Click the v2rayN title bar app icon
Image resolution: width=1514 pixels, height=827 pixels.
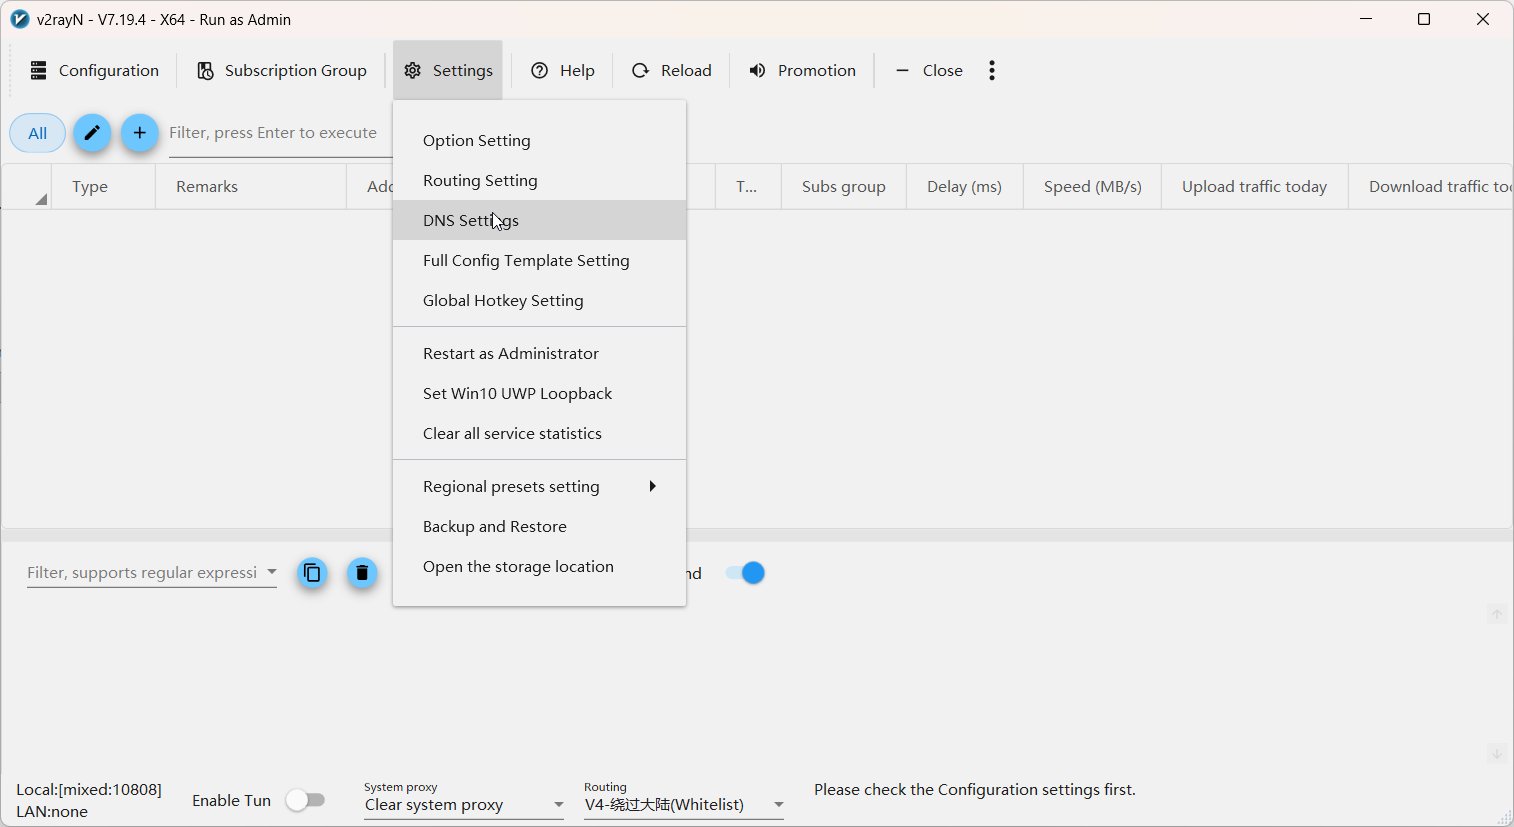point(19,19)
